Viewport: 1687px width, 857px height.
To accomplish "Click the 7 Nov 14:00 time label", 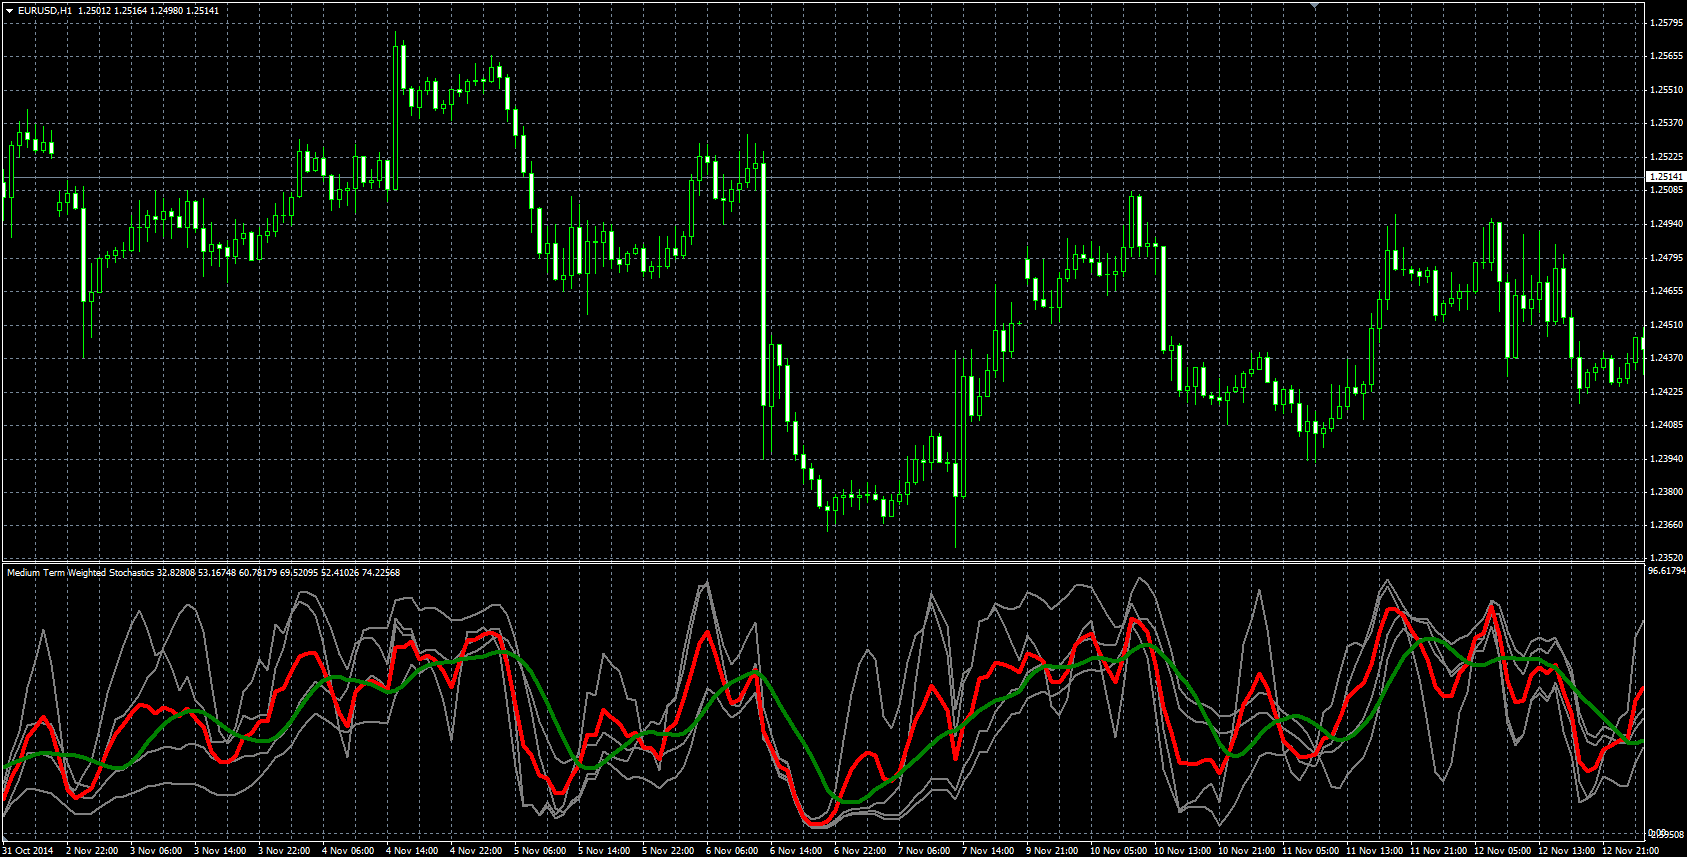I will 988,851.
